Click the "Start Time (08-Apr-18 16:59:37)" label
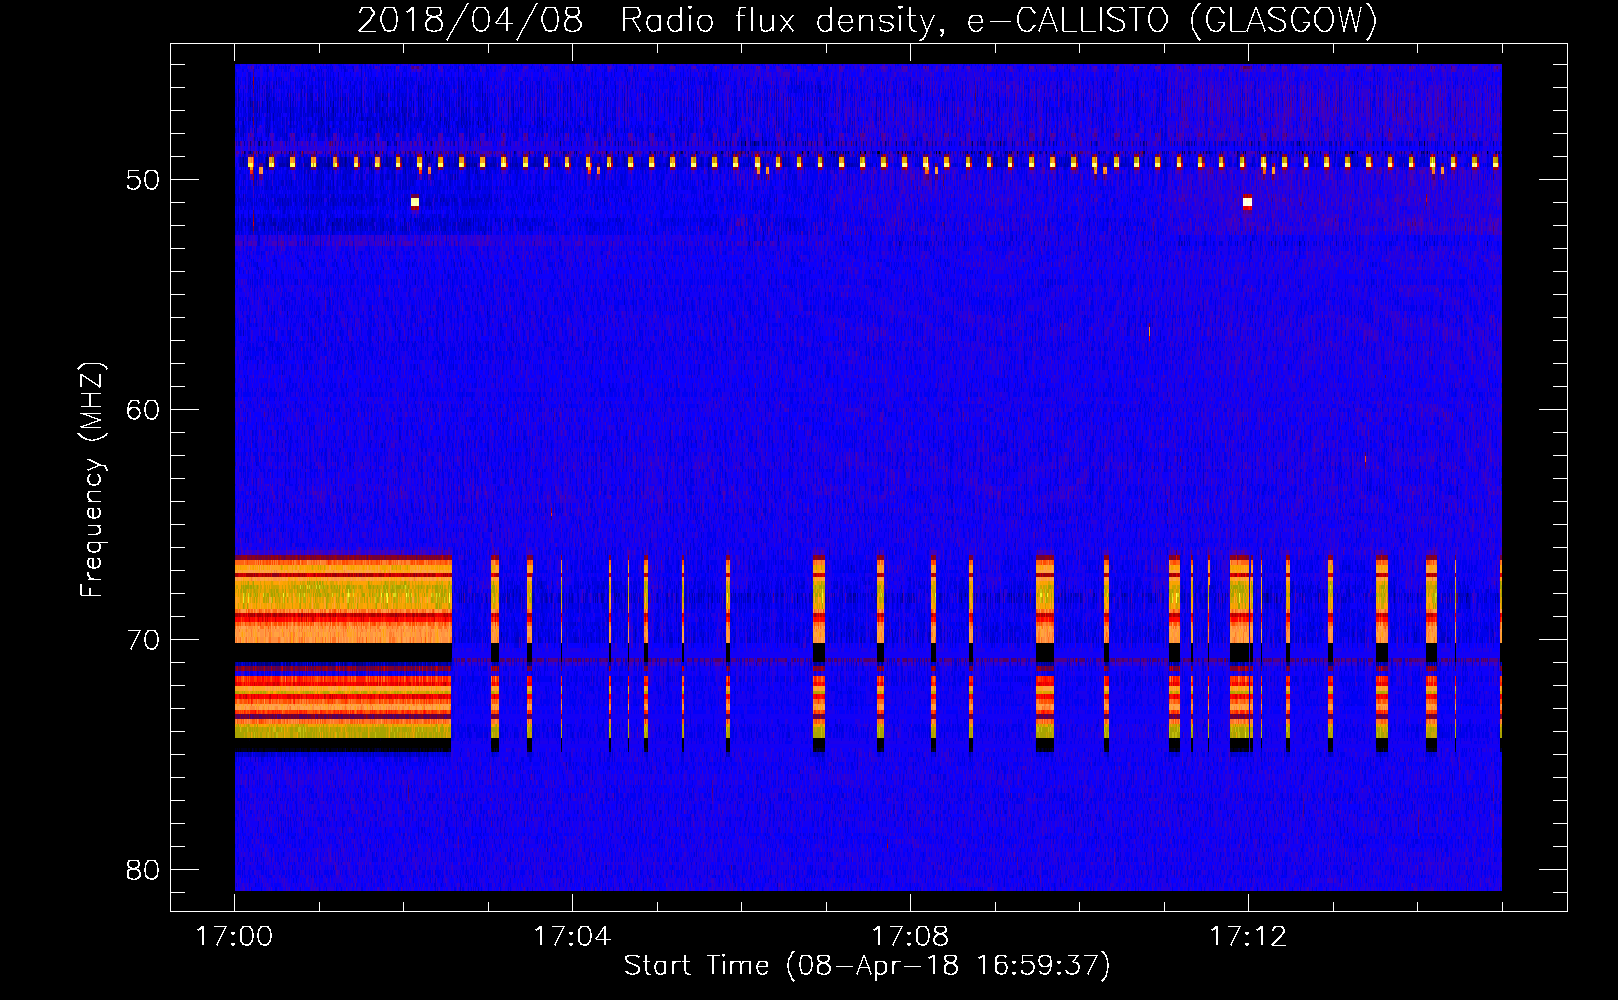 tap(867, 966)
